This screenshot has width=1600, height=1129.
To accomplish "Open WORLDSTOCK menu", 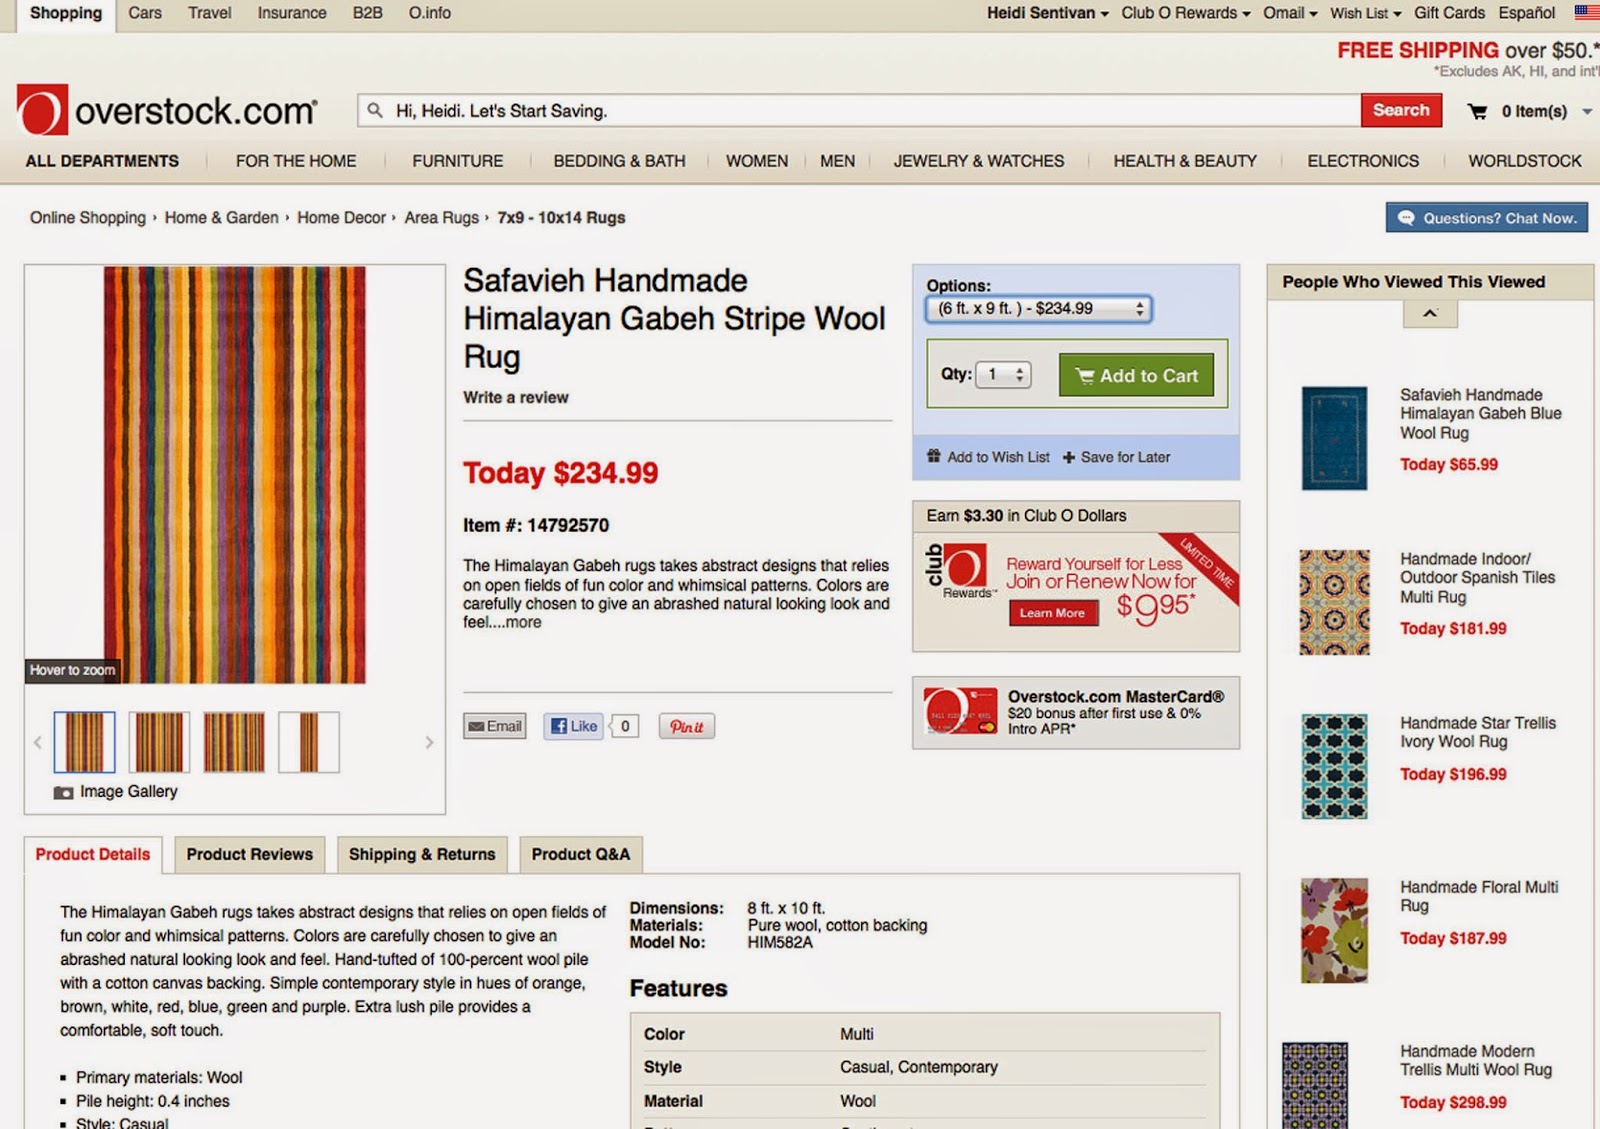I will (x=1525, y=161).
